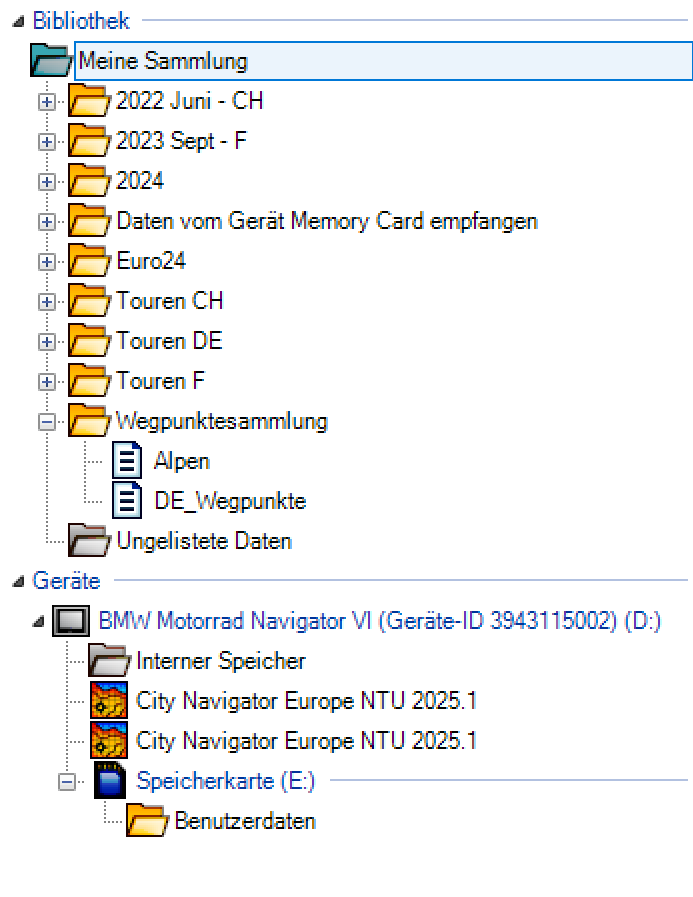Expand the 2023 Sept - F folder
The height and width of the screenshot is (897, 693).
[45, 142]
